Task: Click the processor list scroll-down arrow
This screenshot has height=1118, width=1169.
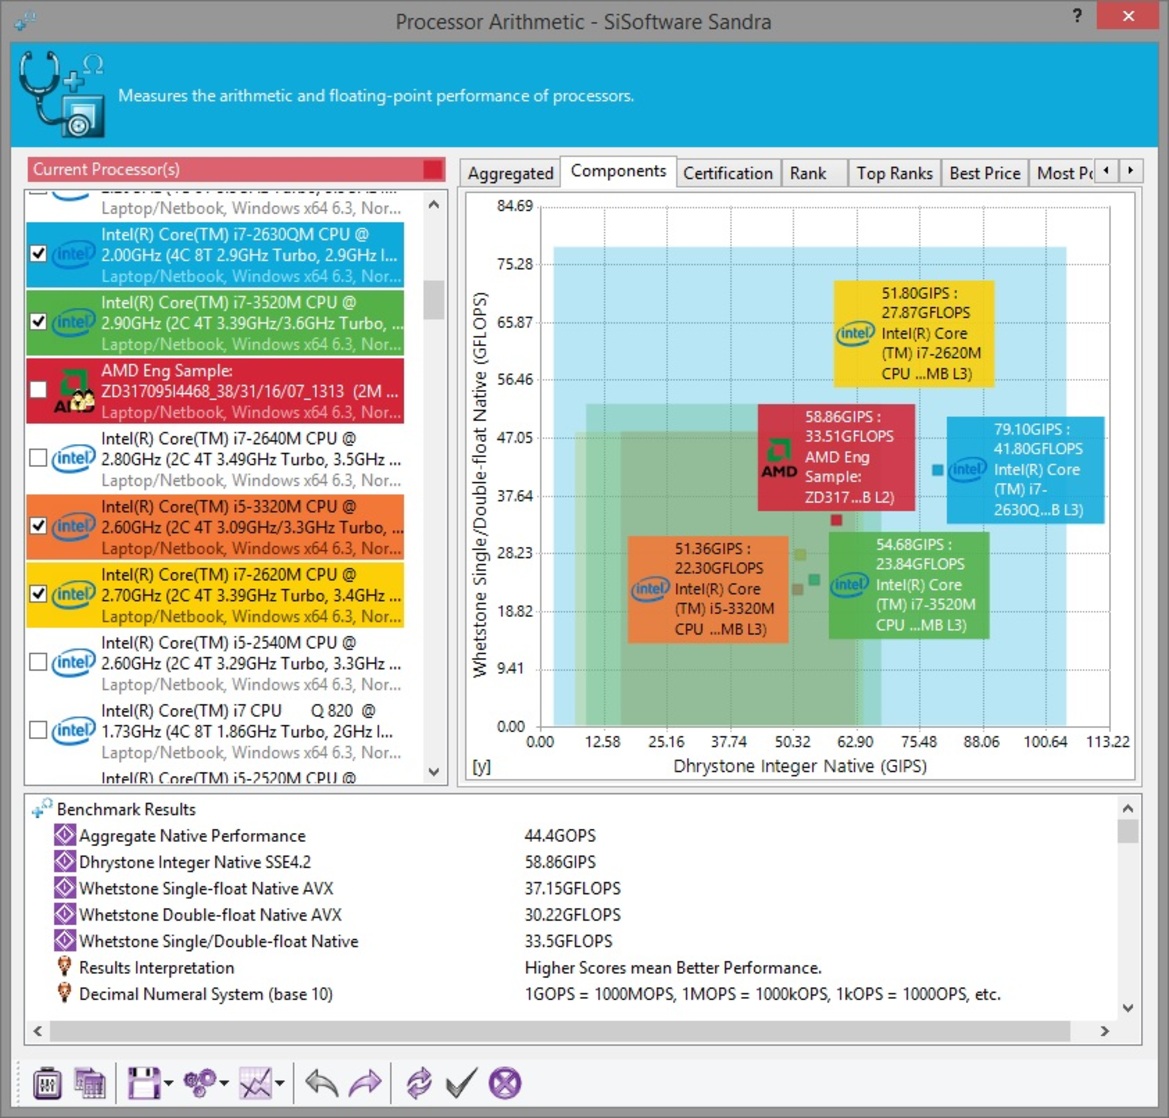Action: point(434,772)
